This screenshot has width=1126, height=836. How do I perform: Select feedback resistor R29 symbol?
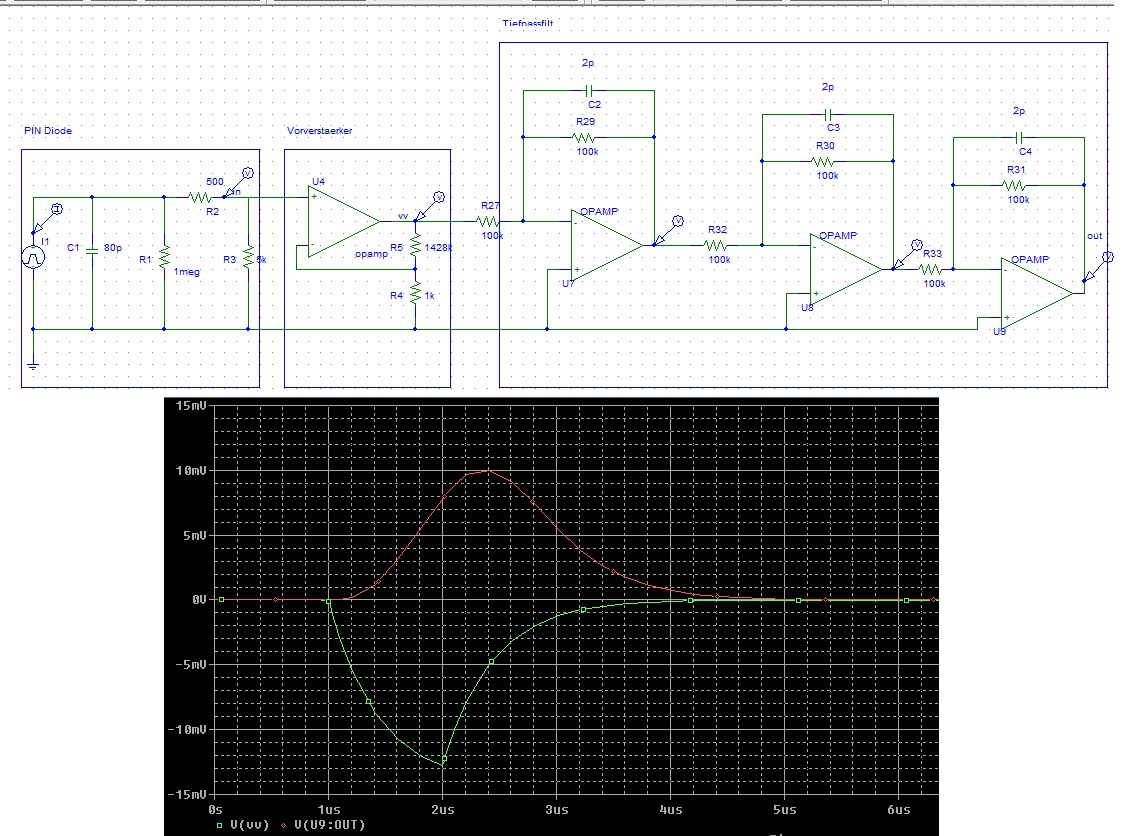pyautogui.click(x=583, y=137)
